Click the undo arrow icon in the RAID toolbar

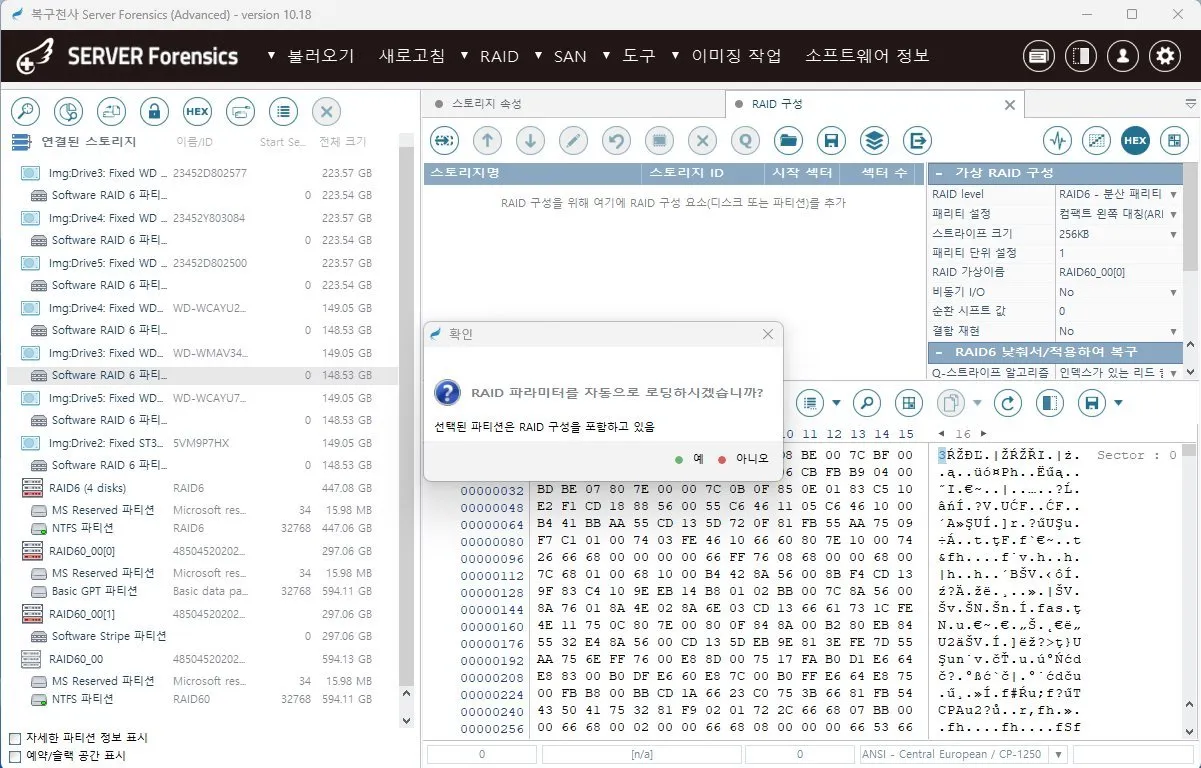click(x=616, y=140)
